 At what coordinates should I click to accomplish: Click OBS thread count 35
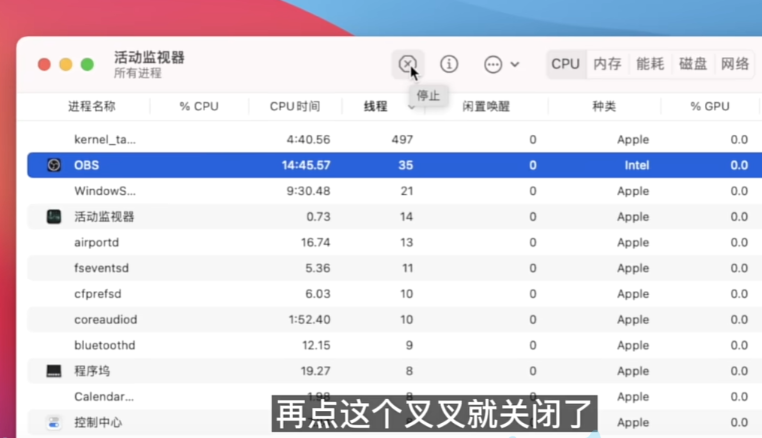point(406,165)
